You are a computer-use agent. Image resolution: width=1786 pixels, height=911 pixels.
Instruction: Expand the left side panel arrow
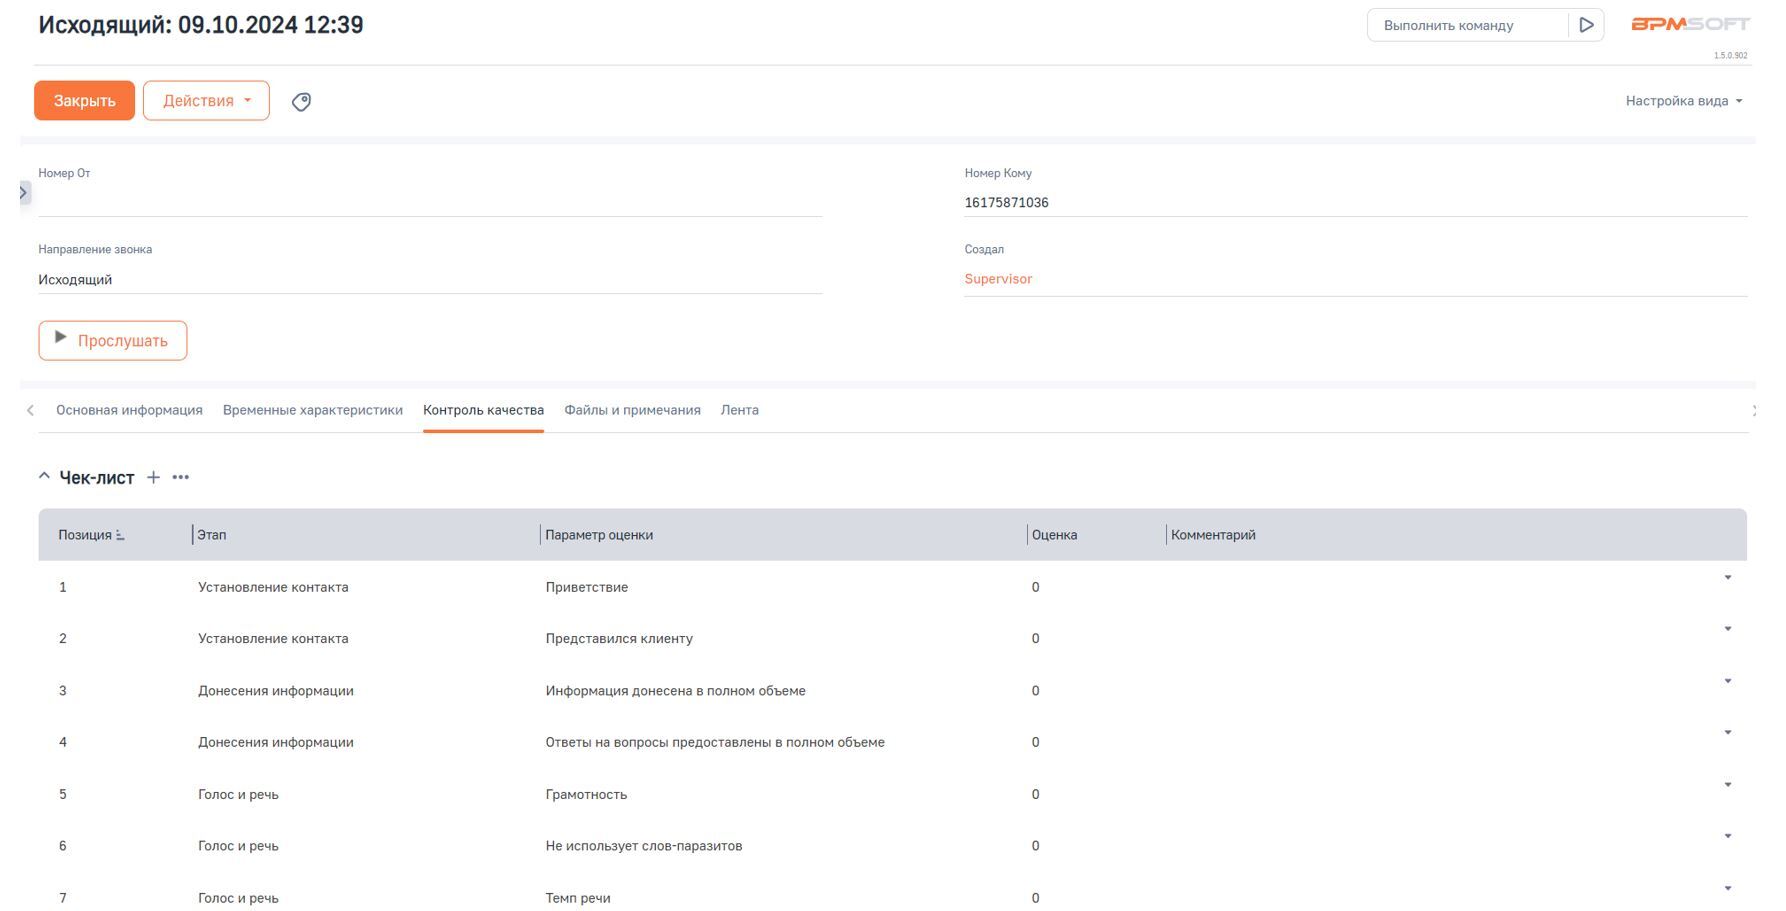point(24,192)
